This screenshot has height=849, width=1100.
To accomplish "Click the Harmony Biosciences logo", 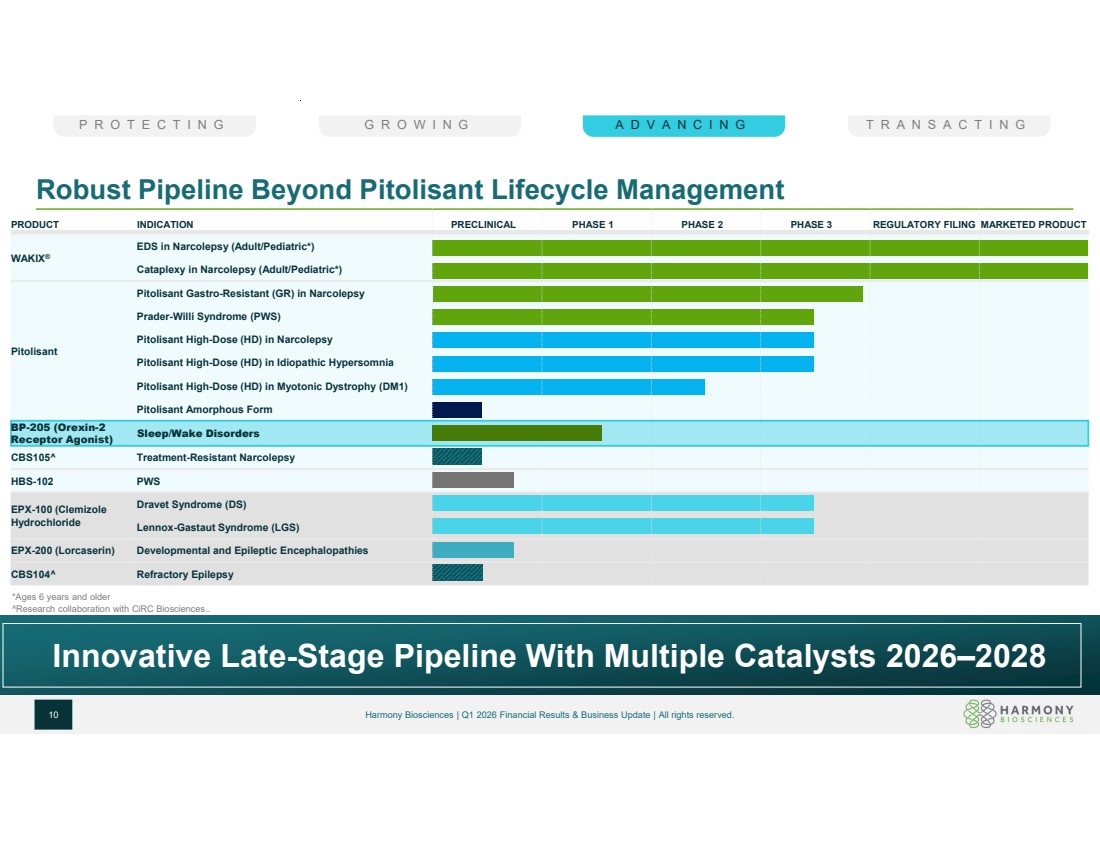I will [1019, 714].
